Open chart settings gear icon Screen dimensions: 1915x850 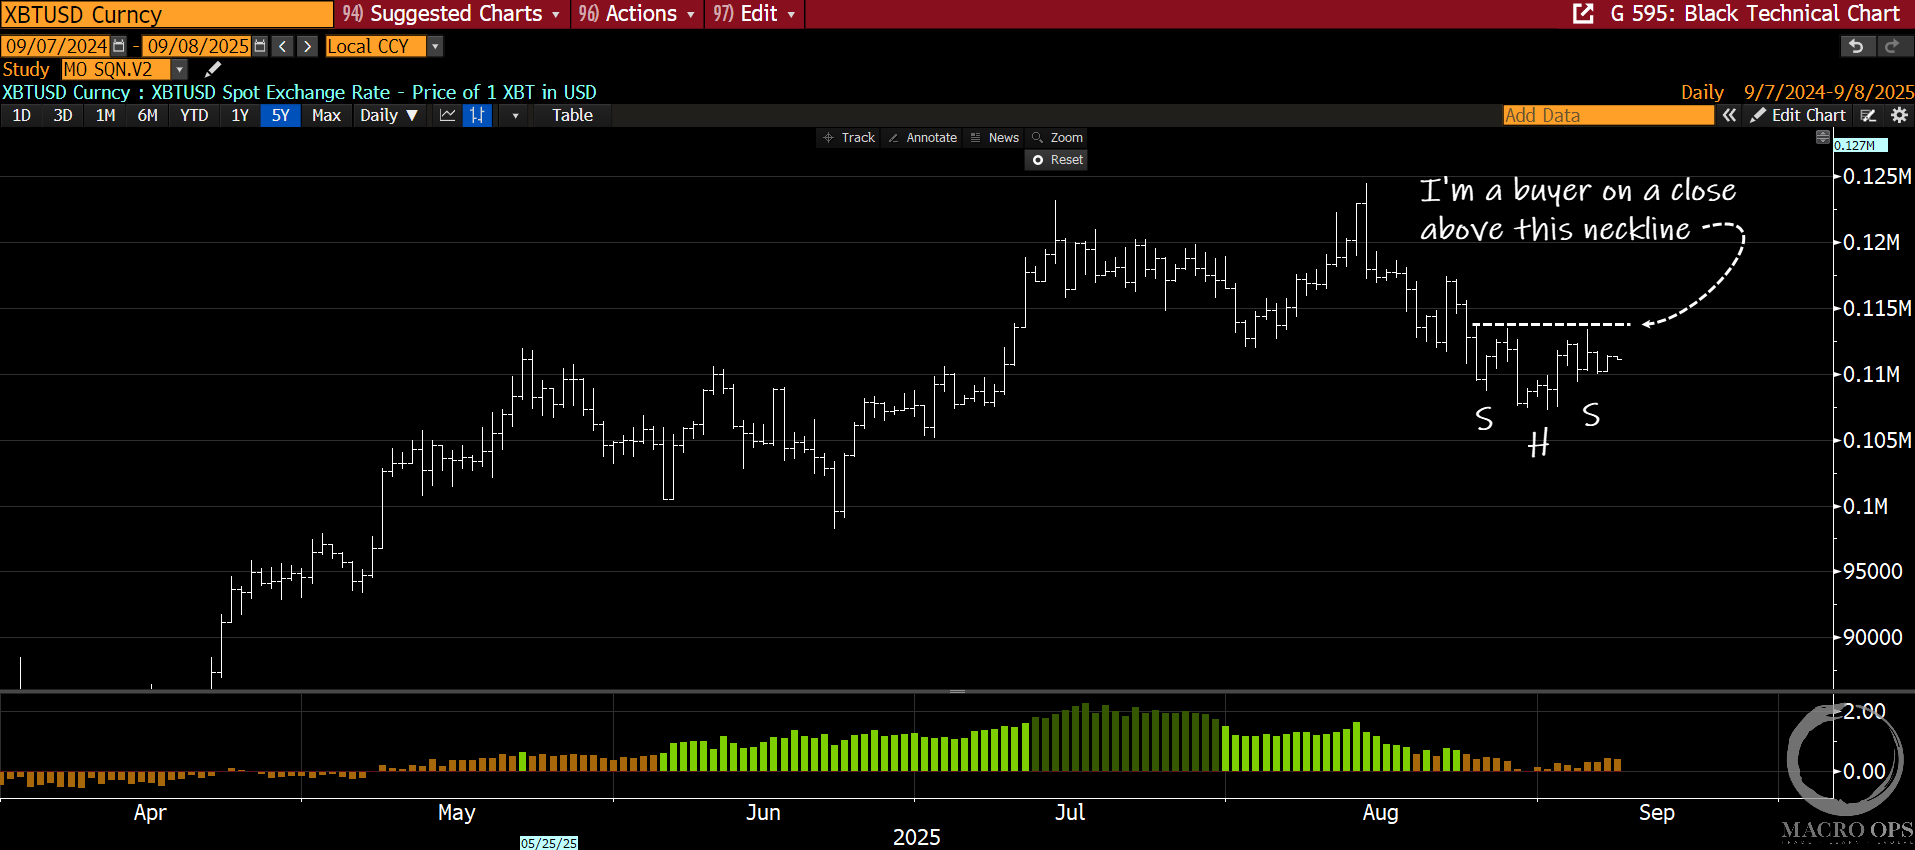pyautogui.click(x=1899, y=115)
